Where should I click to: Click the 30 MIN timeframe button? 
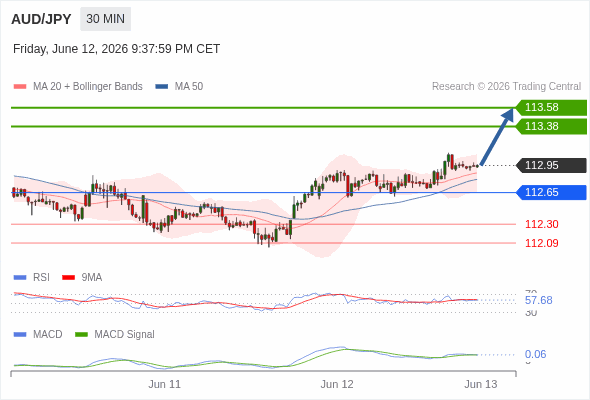click(105, 19)
